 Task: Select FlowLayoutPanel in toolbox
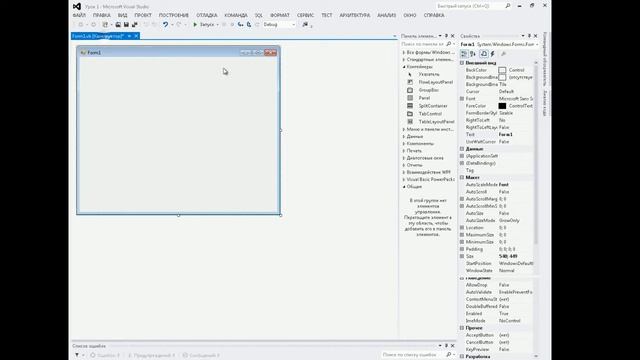click(x=431, y=82)
